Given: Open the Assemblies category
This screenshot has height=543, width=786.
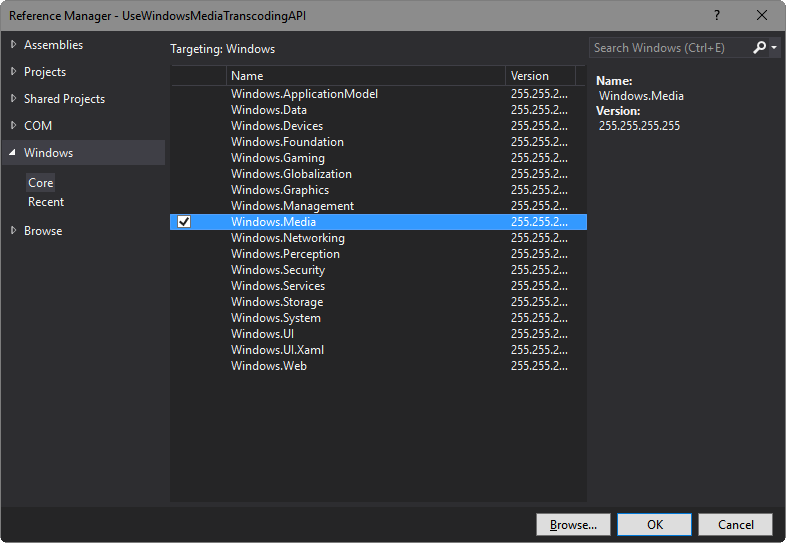Looking at the screenshot, I should (54, 45).
